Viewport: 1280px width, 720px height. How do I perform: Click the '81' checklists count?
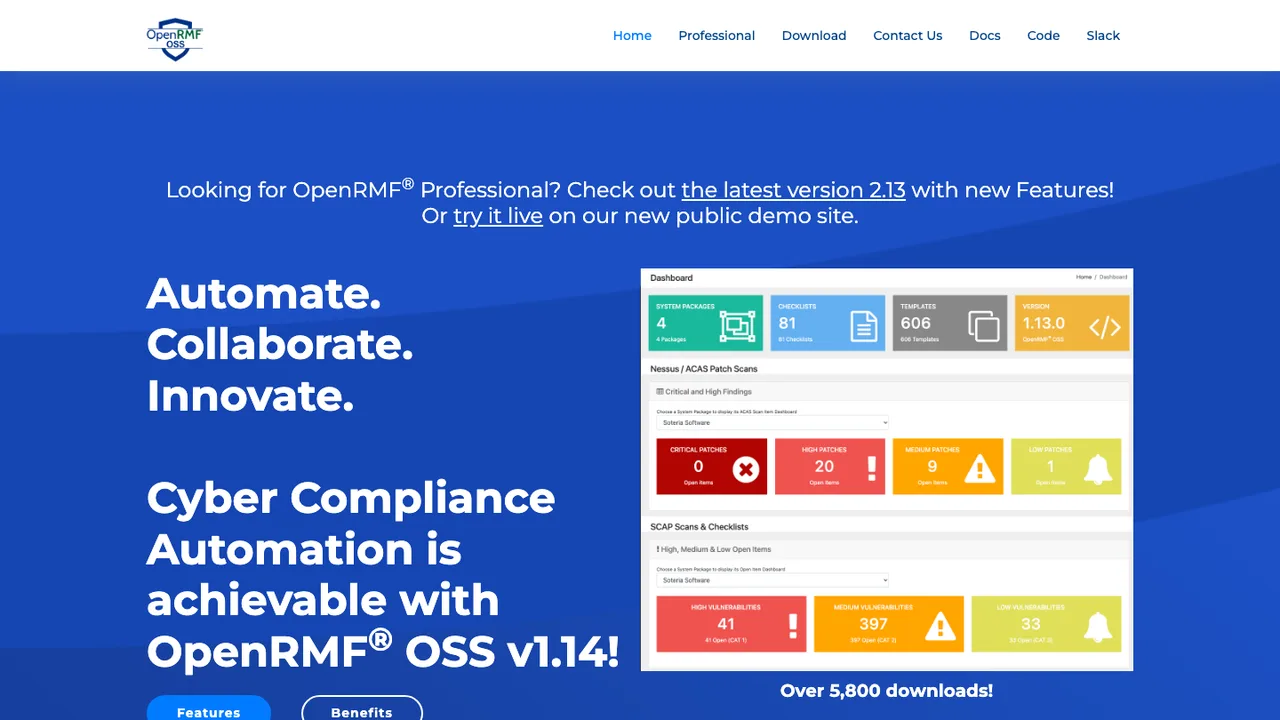[787, 323]
